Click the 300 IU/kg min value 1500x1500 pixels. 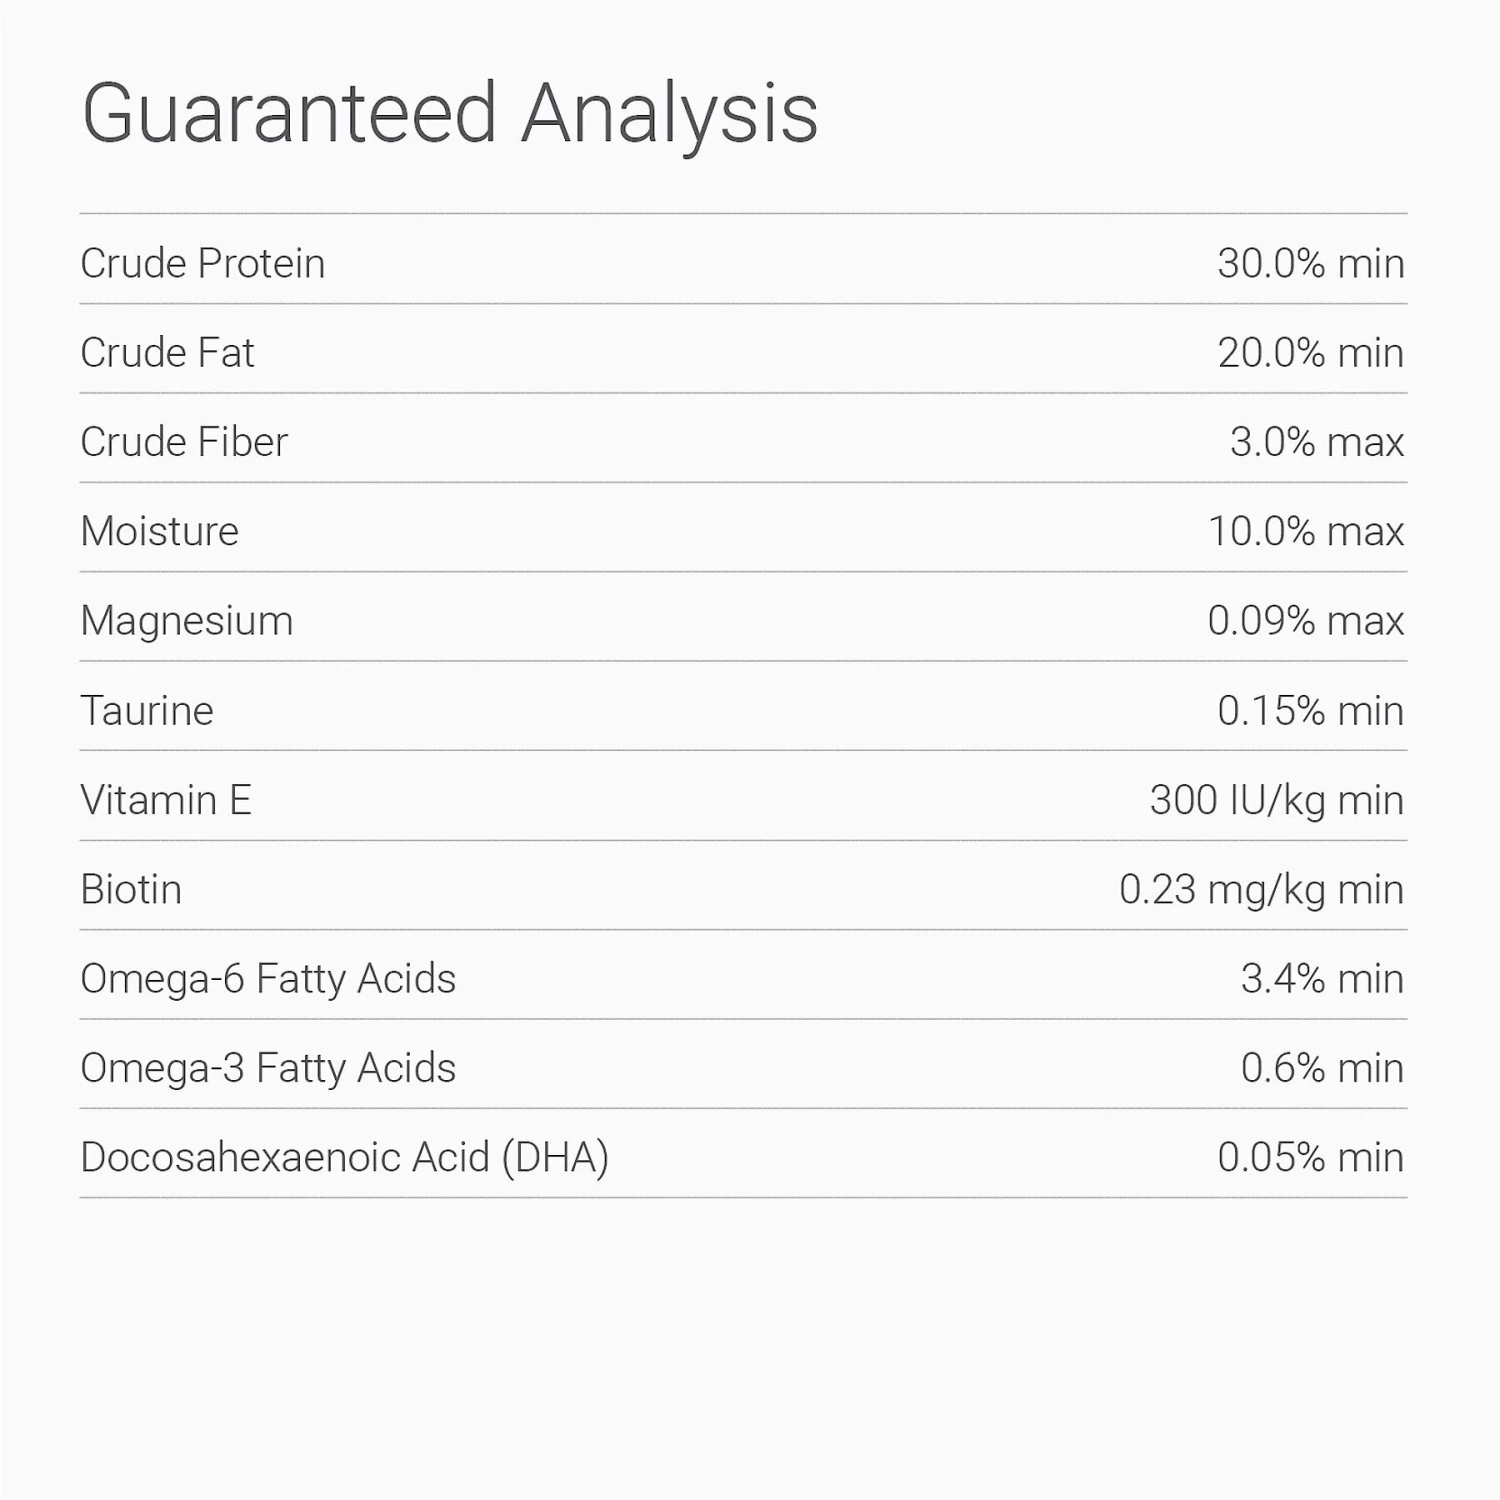tap(1276, 800)
